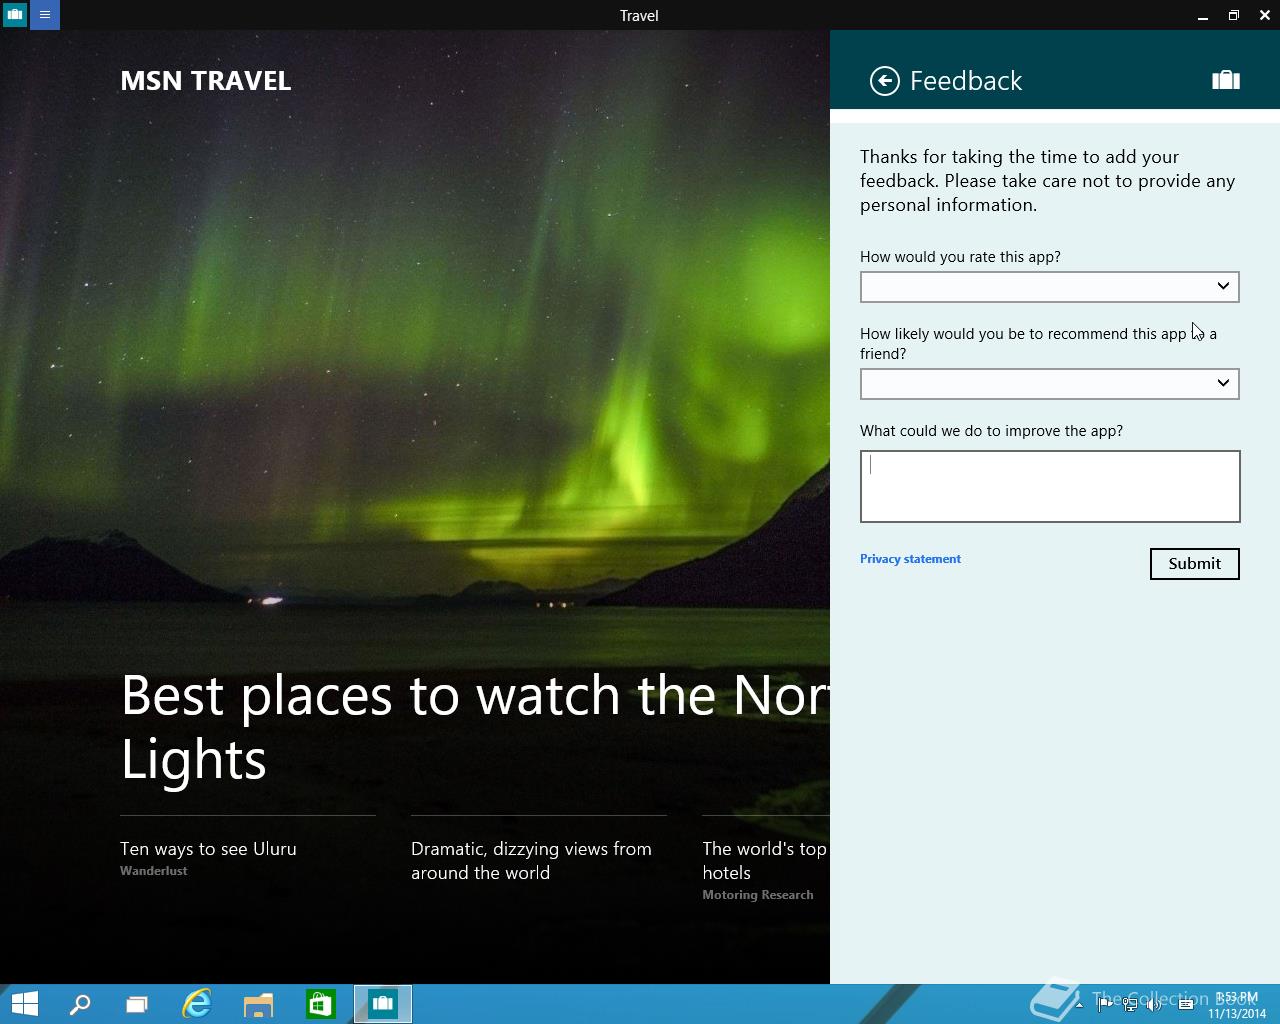Submit the feedback form
This screenshot has height=1024, width=1280.
click(1195, 564)
